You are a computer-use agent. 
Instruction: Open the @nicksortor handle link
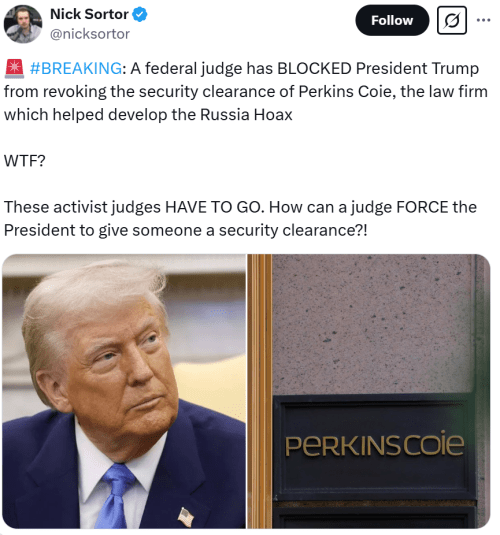(90, 34)
